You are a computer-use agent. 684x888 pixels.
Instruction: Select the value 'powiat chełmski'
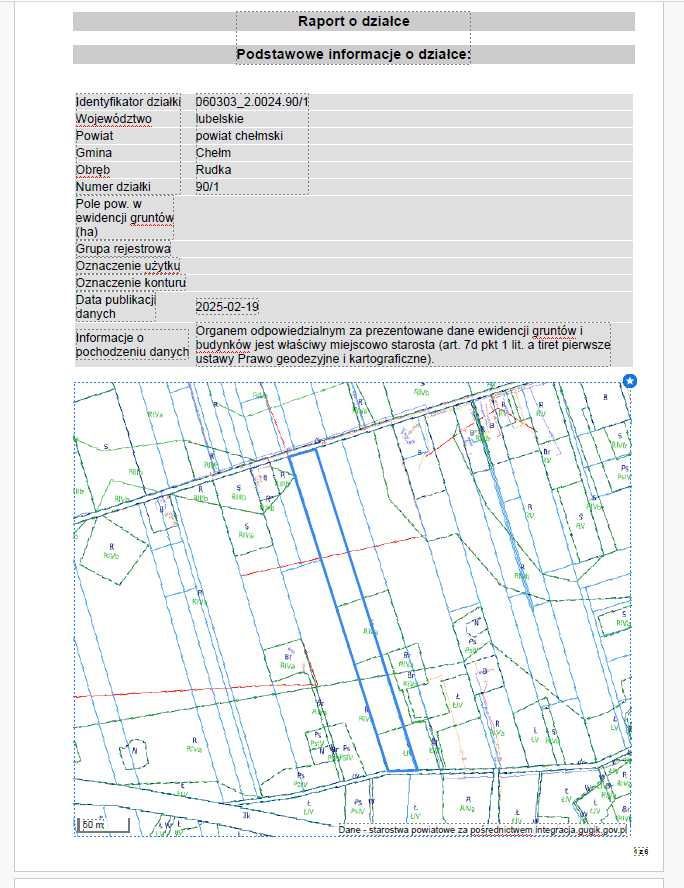click(x=239, y=136)
